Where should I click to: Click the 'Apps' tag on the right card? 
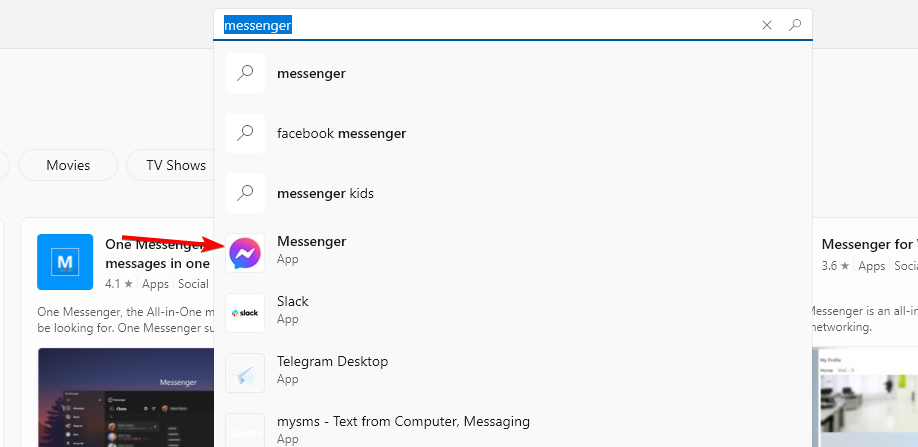(x=872, y=266)
